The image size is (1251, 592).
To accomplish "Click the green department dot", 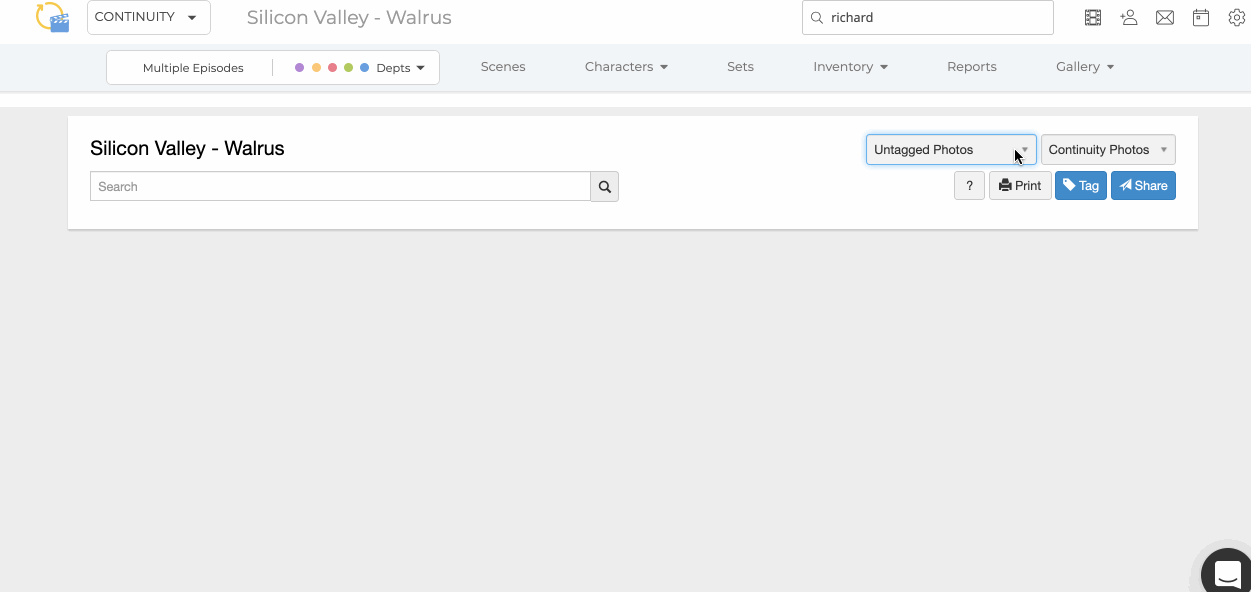I will click(x=348, y=68).
